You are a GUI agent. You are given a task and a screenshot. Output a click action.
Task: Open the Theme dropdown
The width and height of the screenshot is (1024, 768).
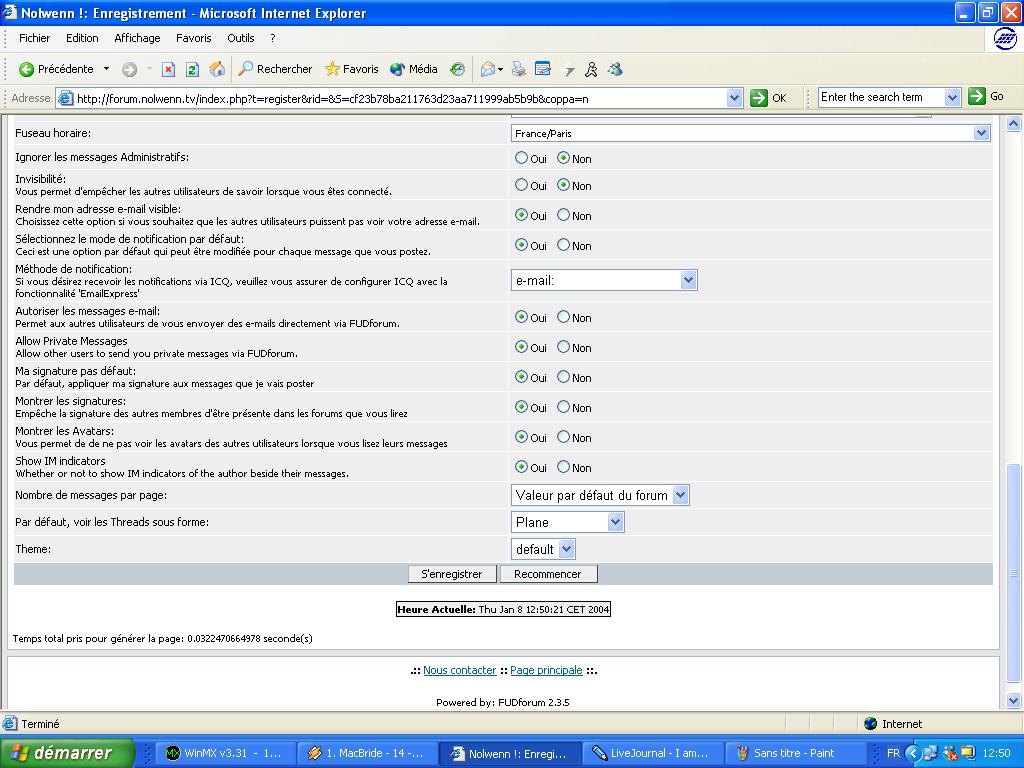pos(566,549)
